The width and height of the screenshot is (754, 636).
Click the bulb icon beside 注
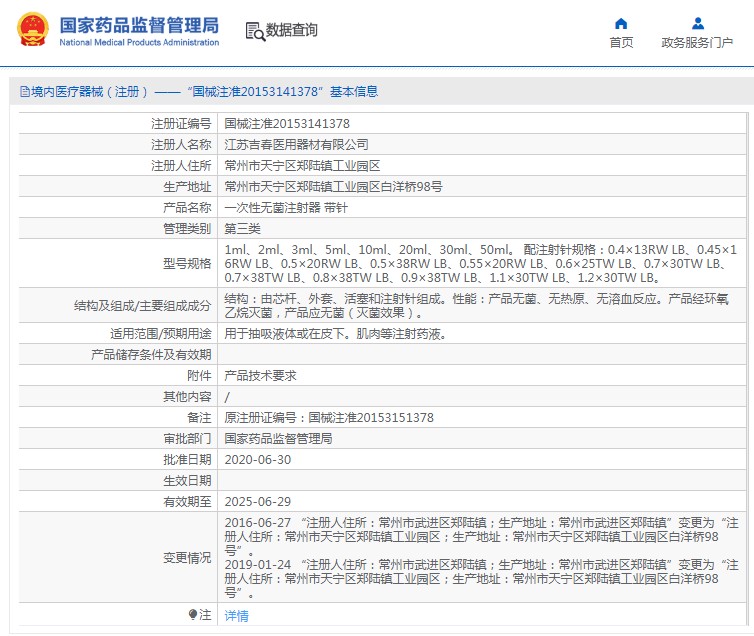193,615
